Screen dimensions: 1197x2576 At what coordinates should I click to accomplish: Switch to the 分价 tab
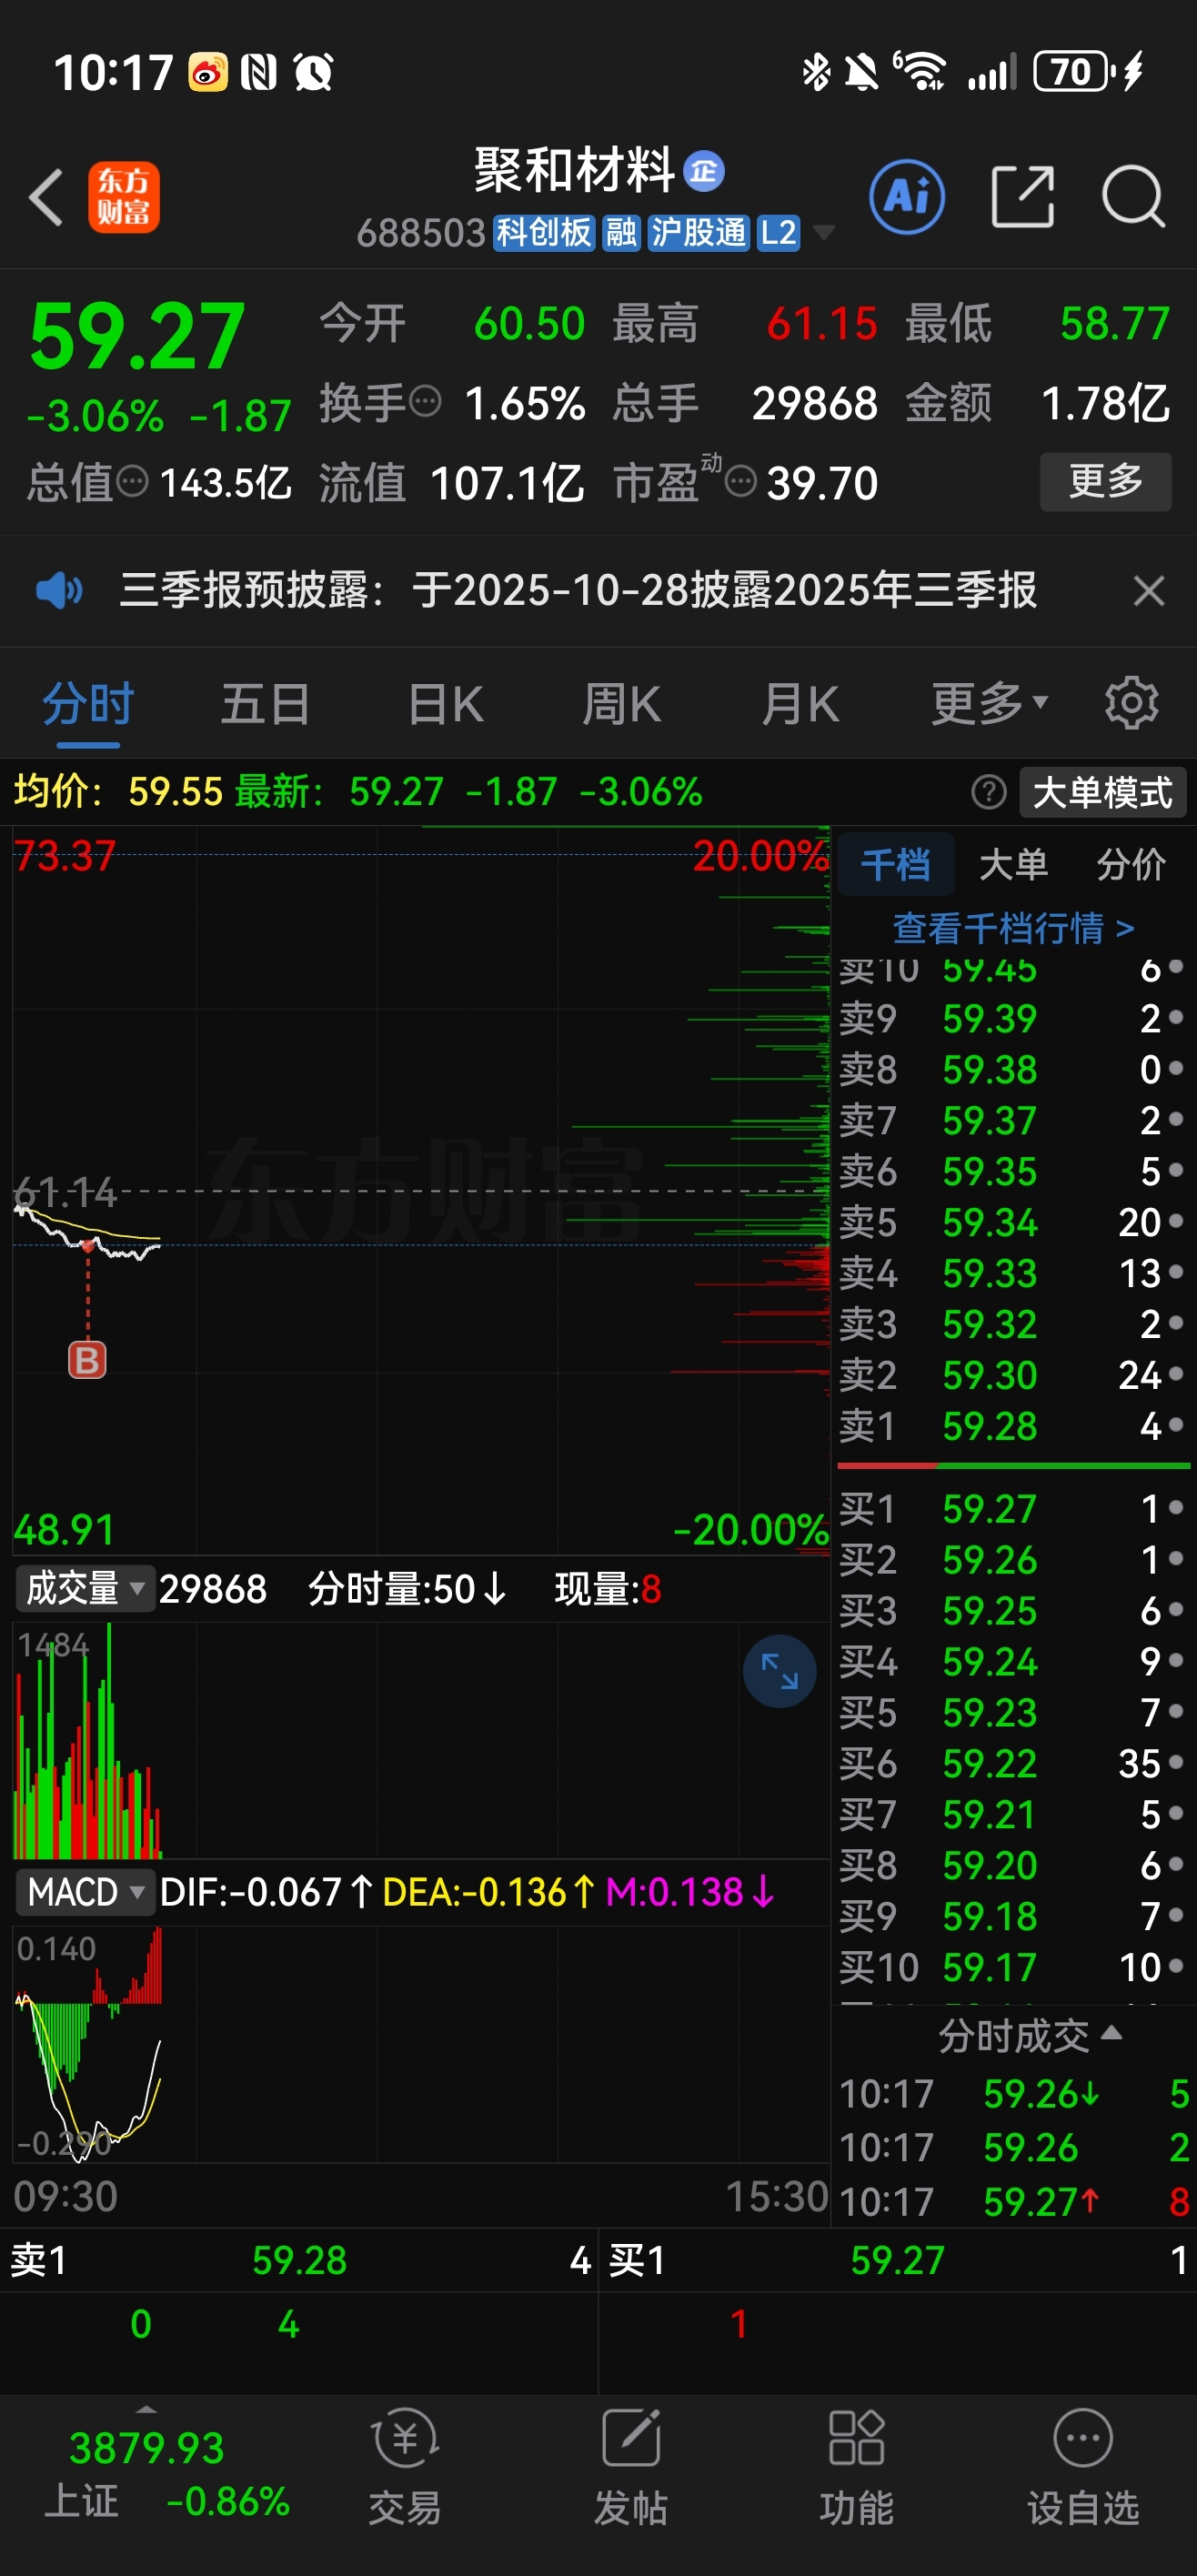click(x=1131, y=864)
